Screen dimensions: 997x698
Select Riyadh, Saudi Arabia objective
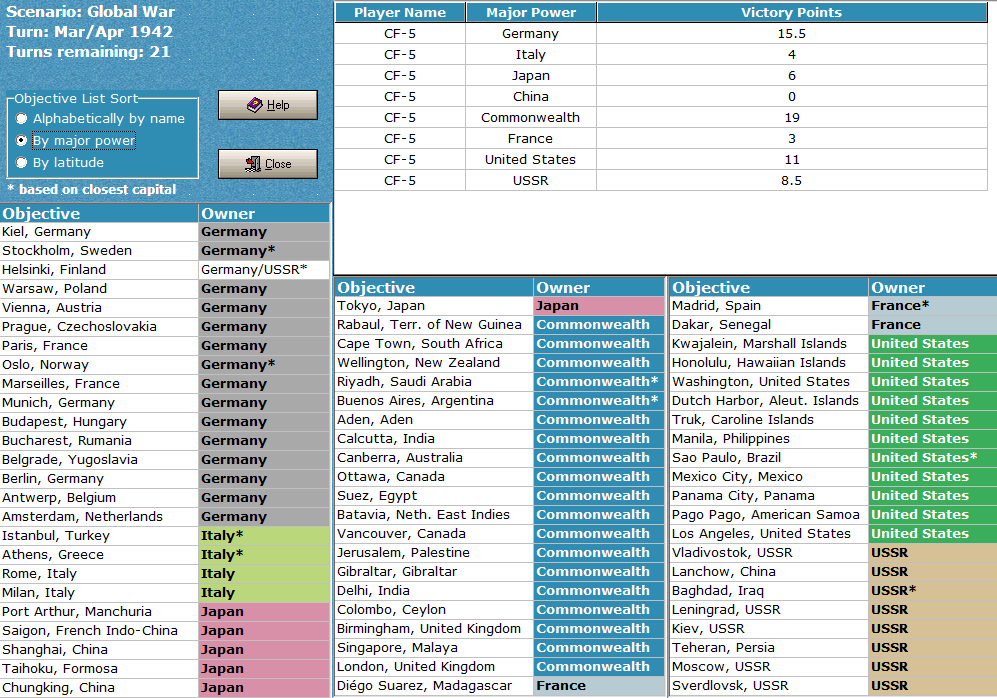pyautogui.click(x=434, y=382)
